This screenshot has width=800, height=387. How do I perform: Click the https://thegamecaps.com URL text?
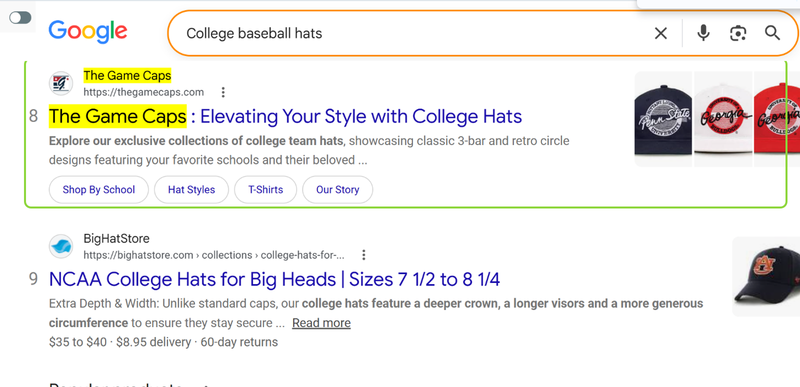(143, 92)
